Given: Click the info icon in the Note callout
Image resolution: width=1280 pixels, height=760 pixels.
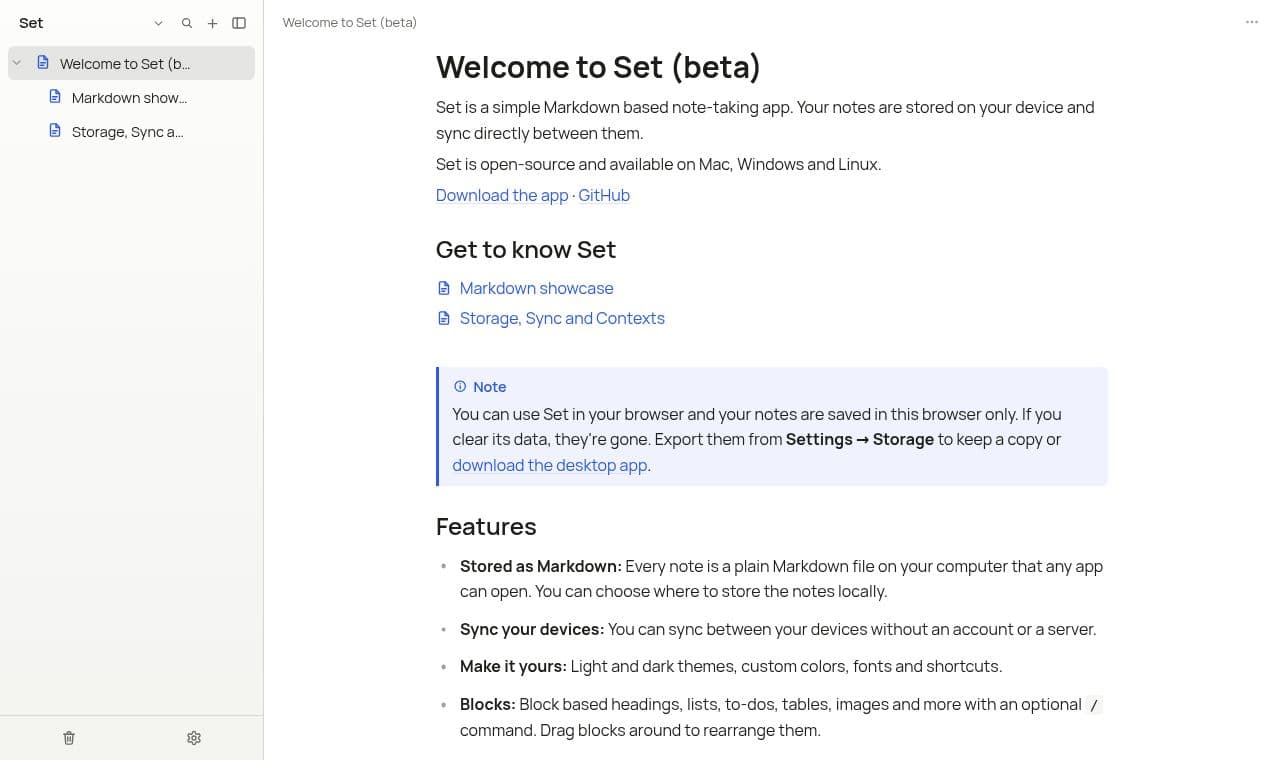Looking at the screenshot, I should 460,386.
